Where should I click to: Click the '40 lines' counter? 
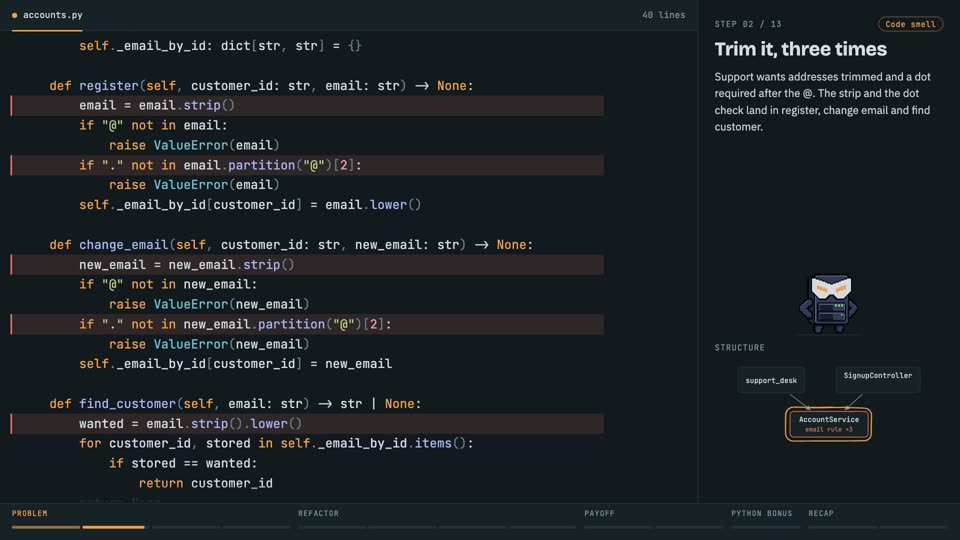[x=664, y=15]
